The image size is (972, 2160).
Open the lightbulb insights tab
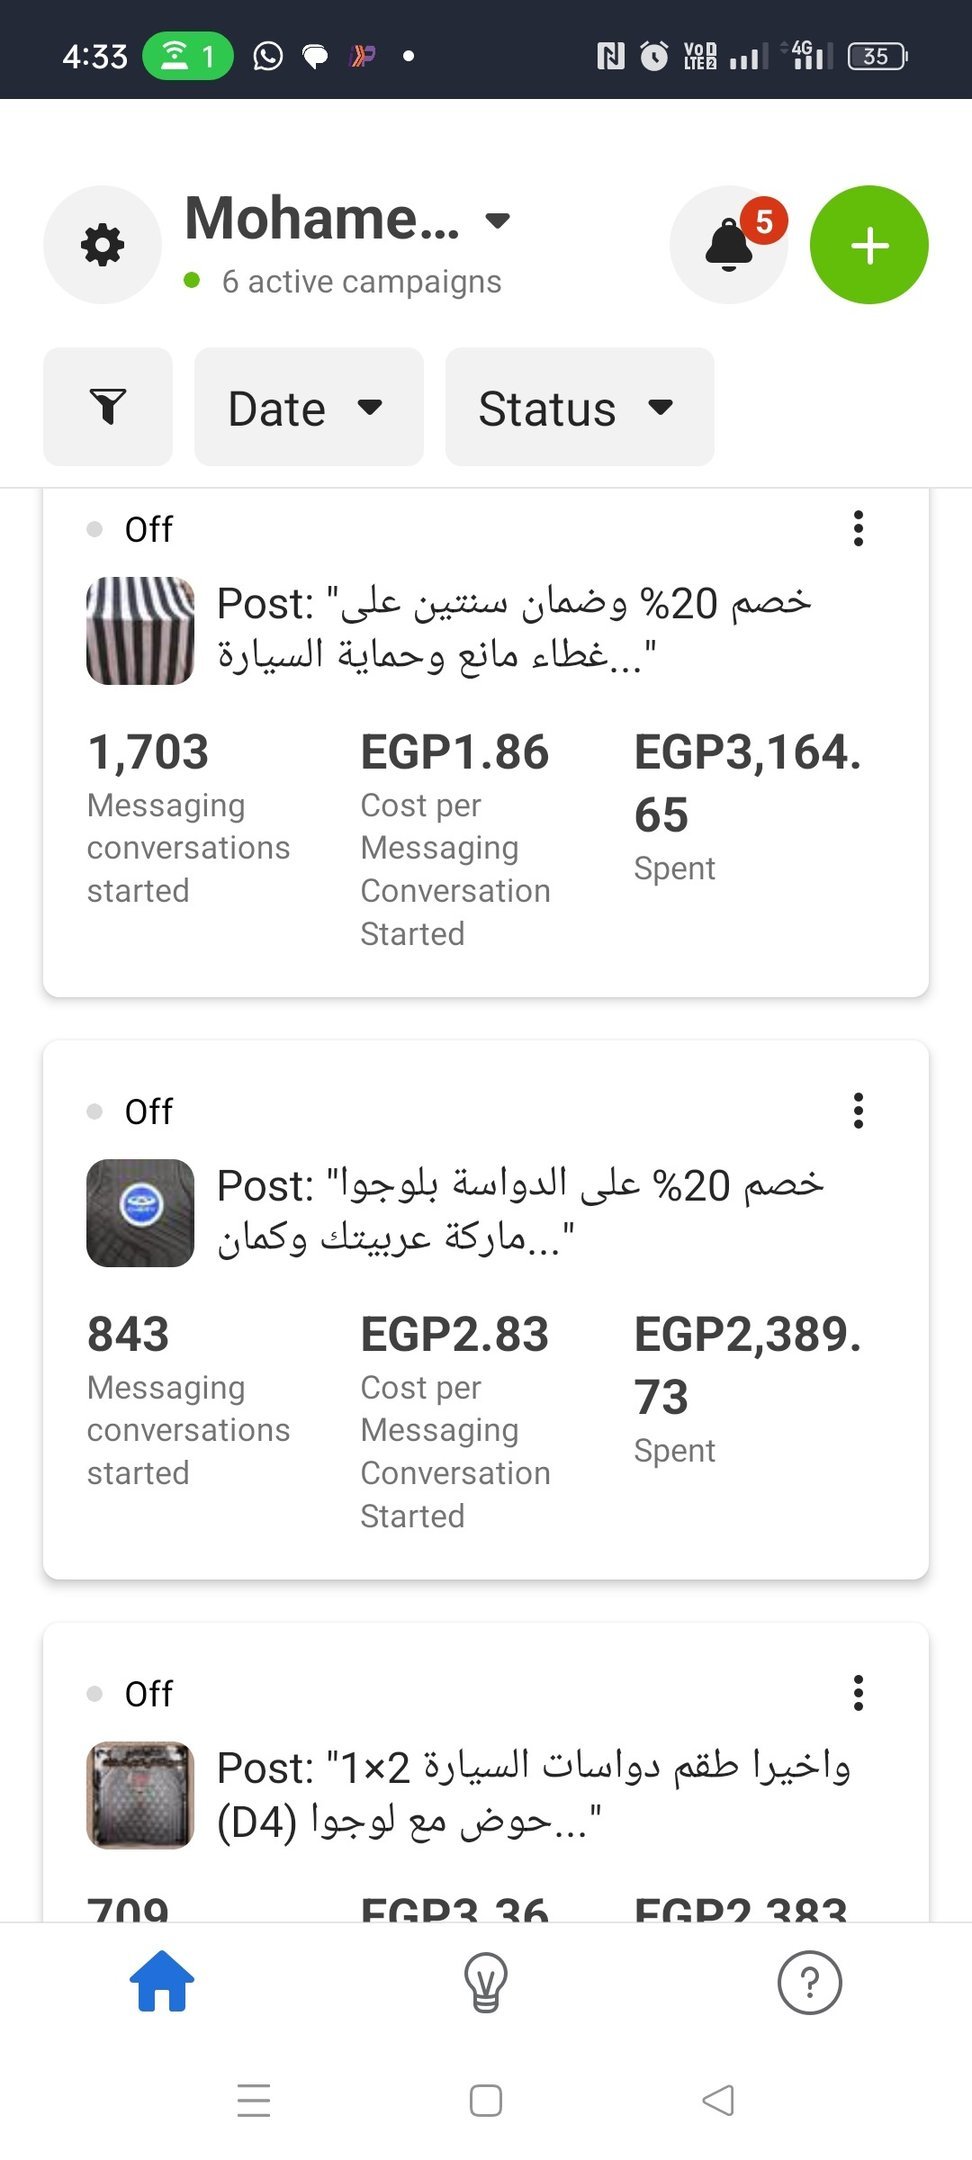pyautogui.click(x=486, y=1982)
